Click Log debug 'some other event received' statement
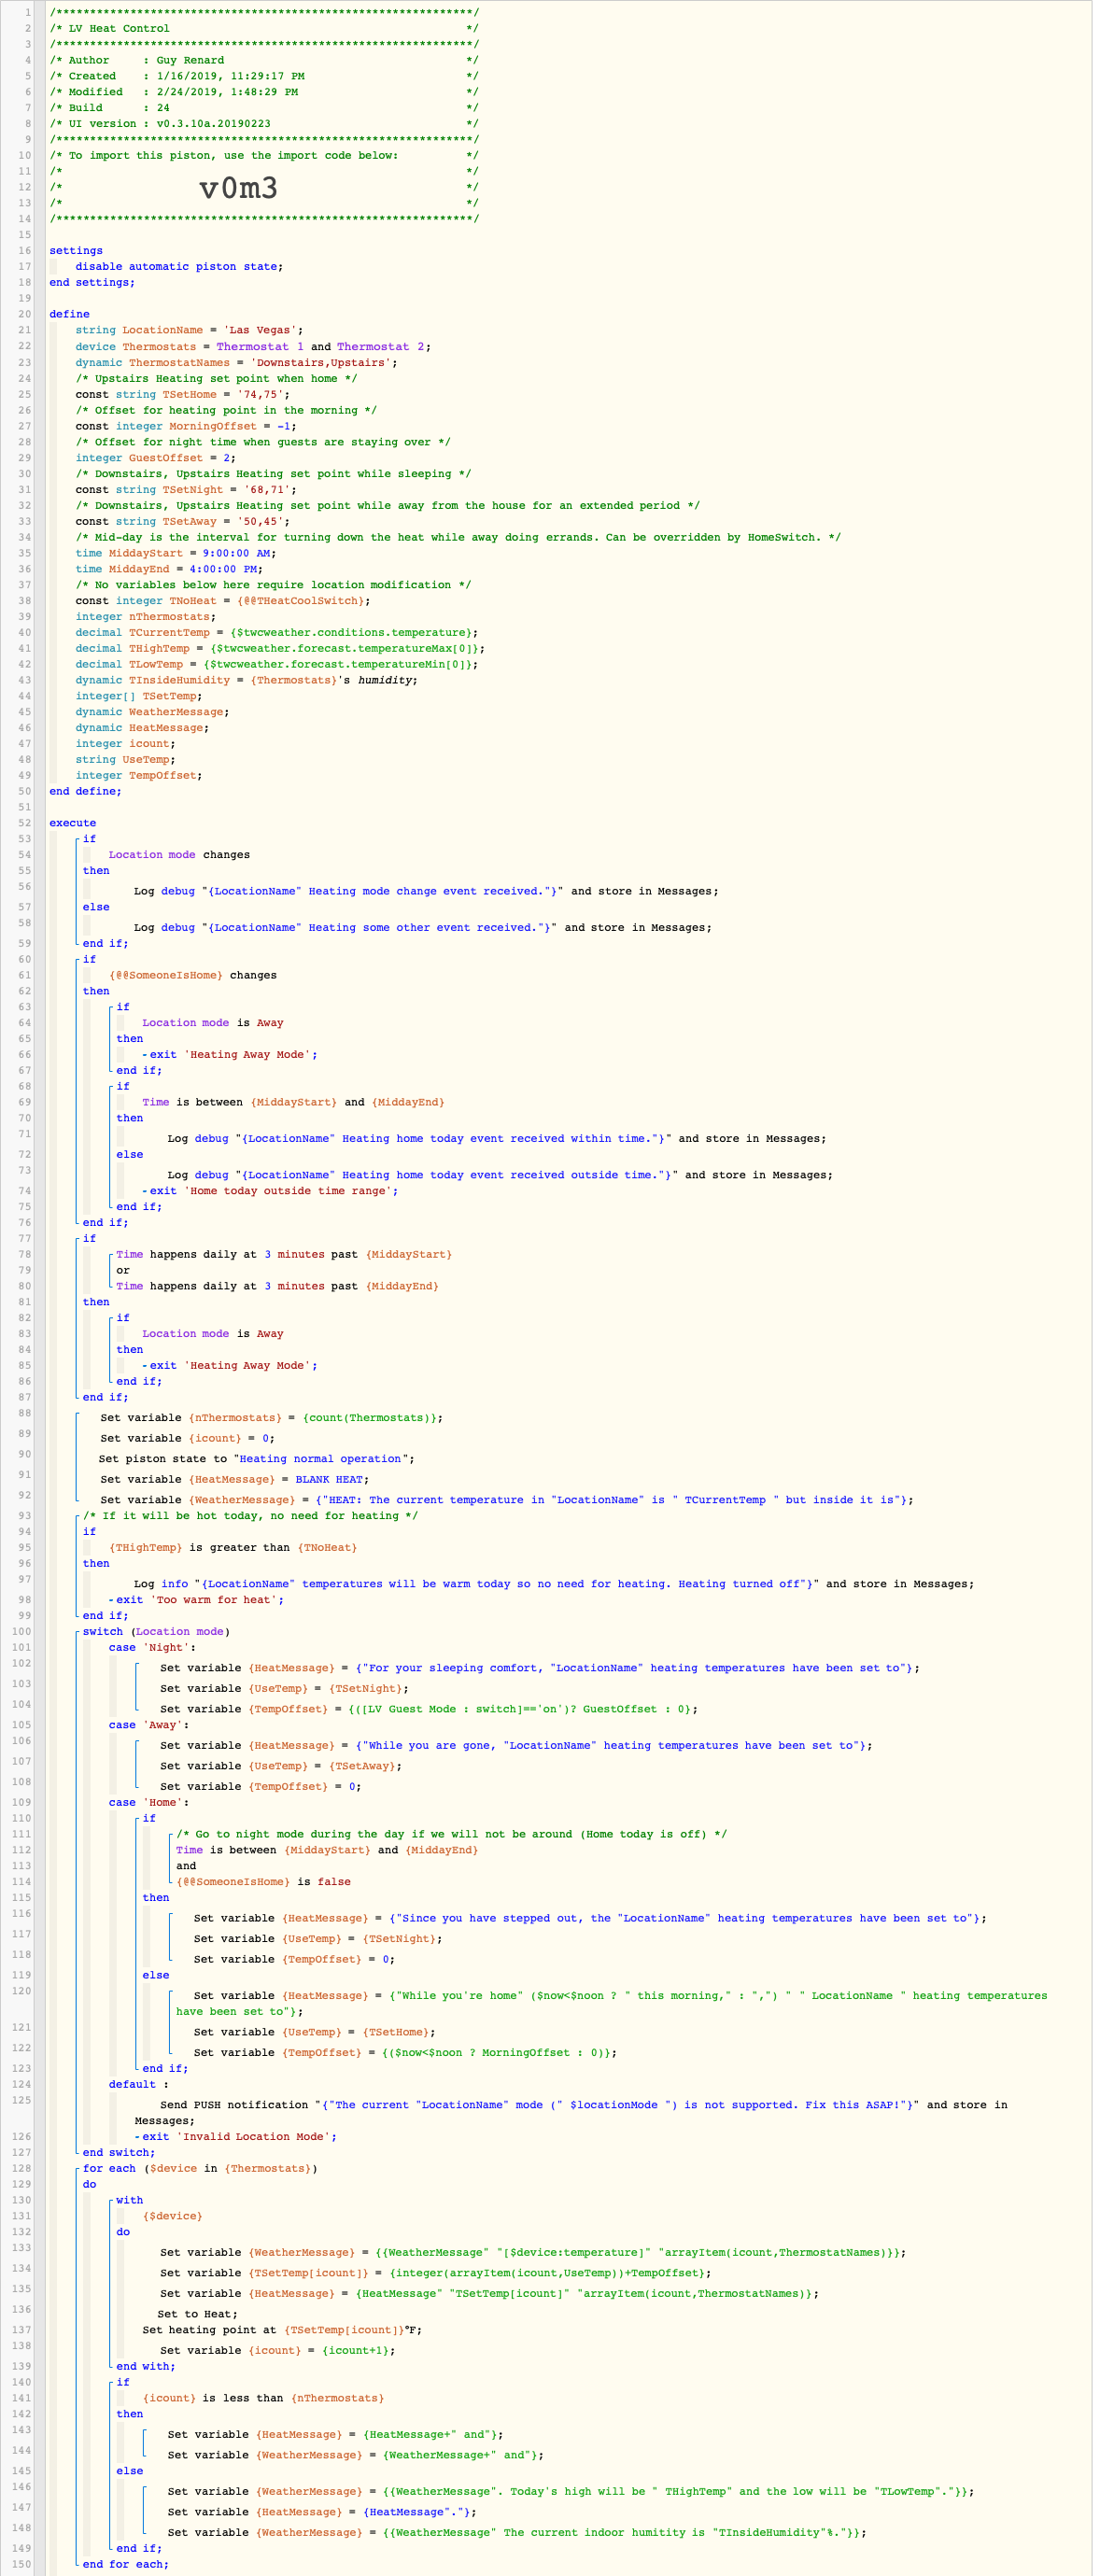Image resolution: width=1100 pixels, height=2576 pixels. click(x=423, y=928)
